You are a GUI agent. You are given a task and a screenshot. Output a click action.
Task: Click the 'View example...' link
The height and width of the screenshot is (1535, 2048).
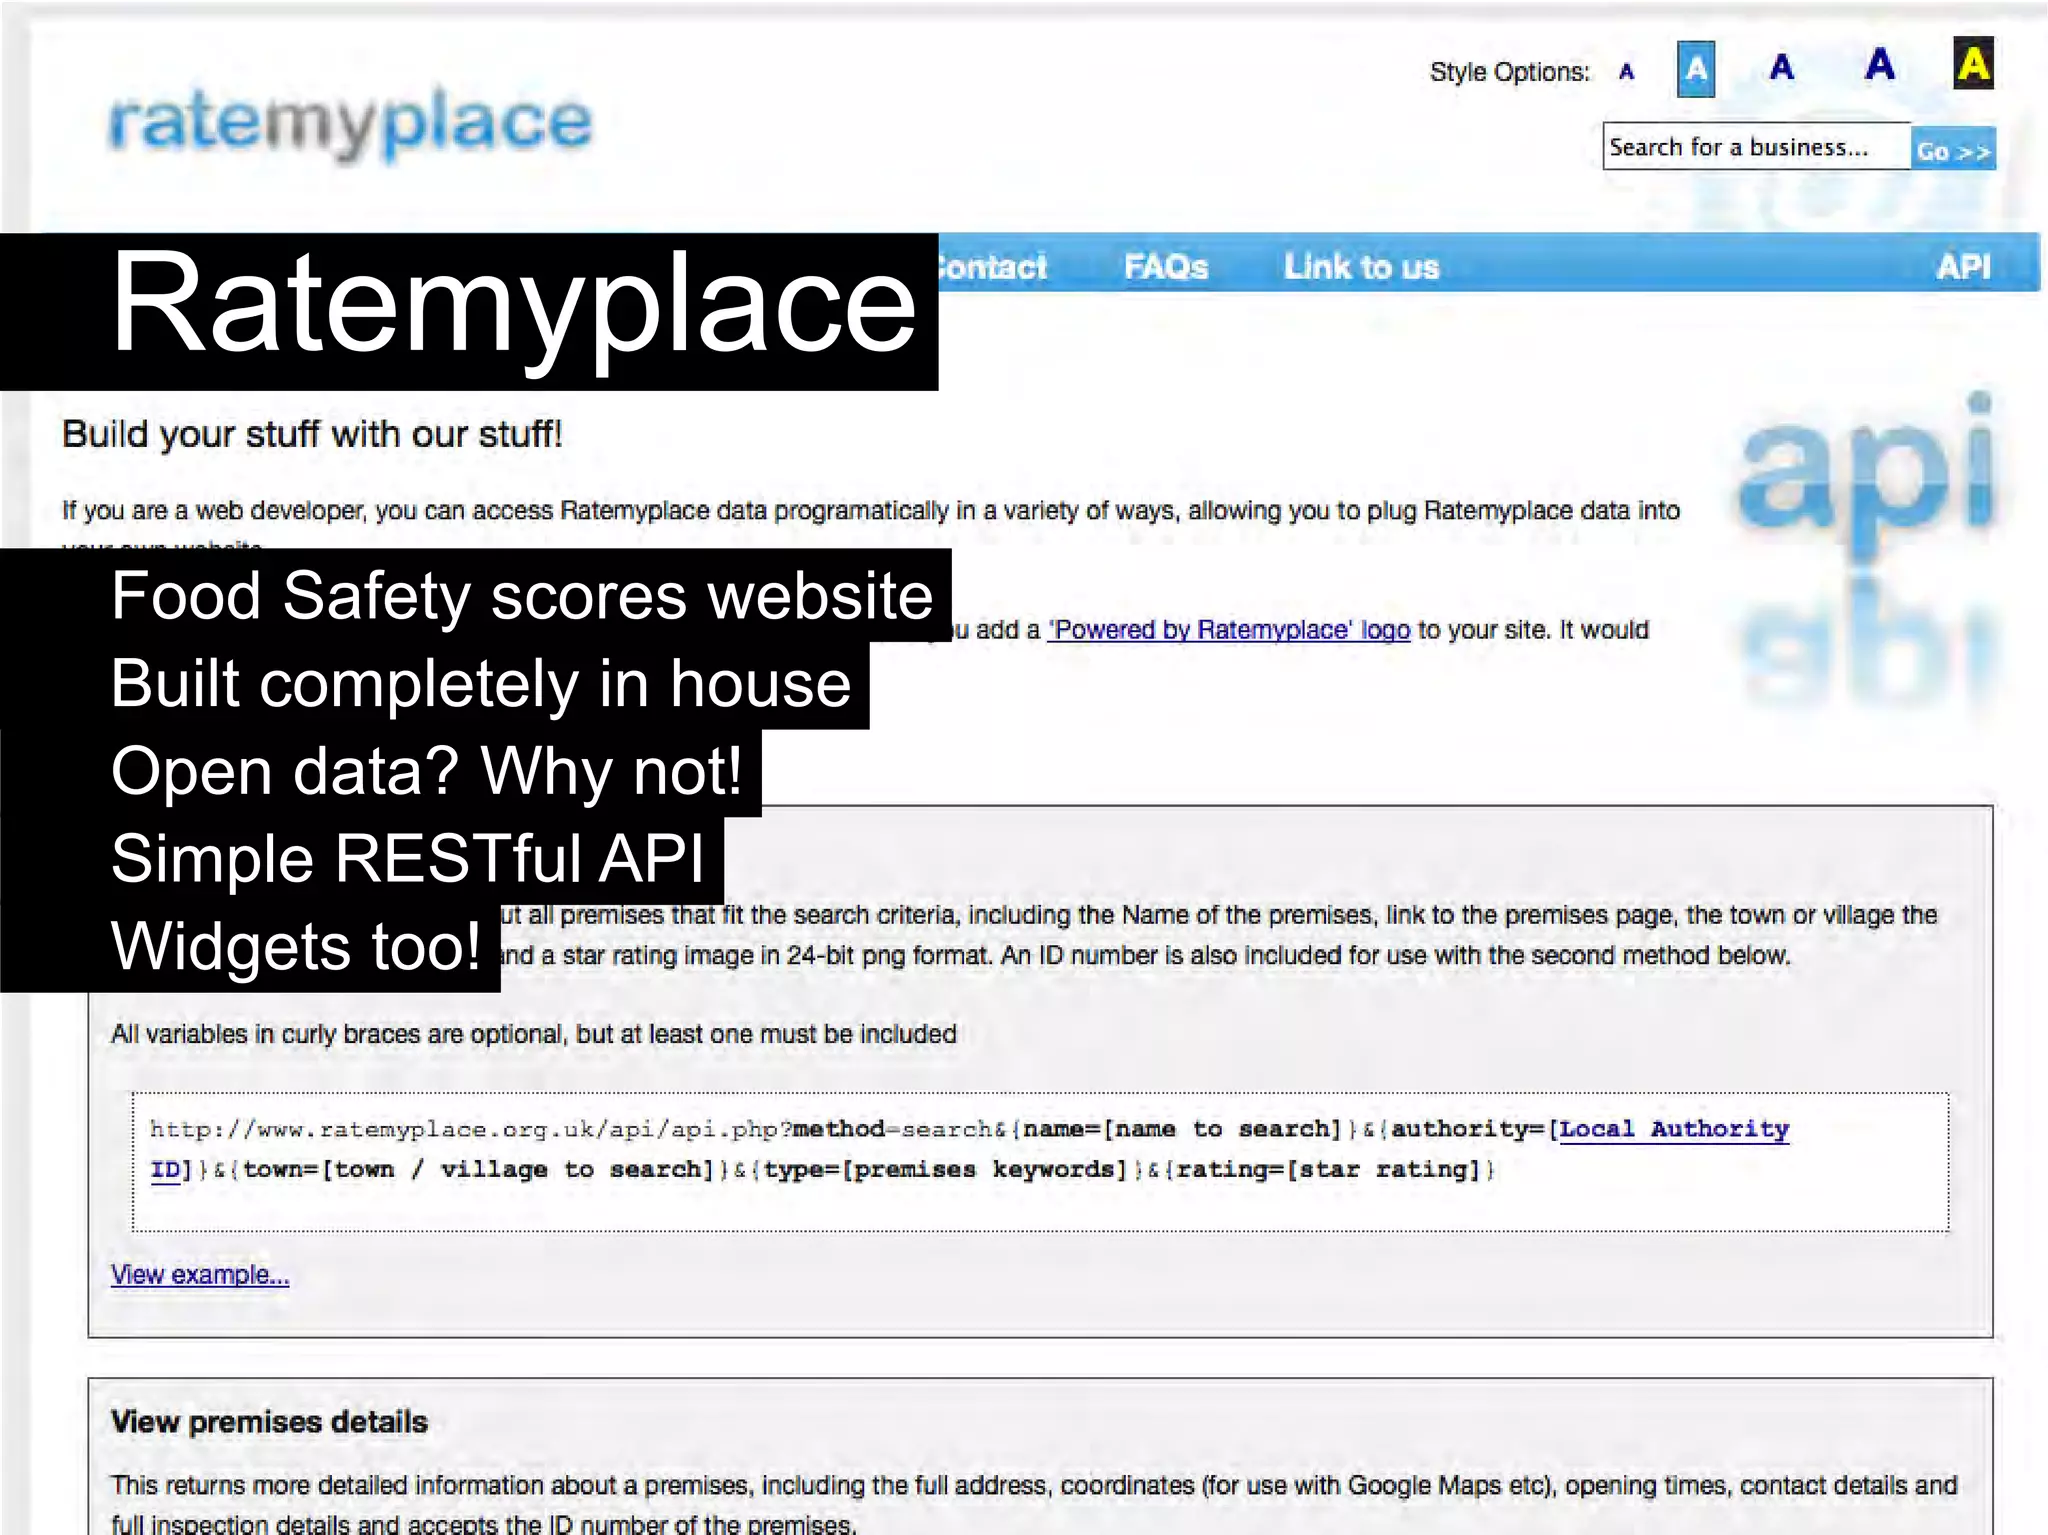coord(200,1275)
